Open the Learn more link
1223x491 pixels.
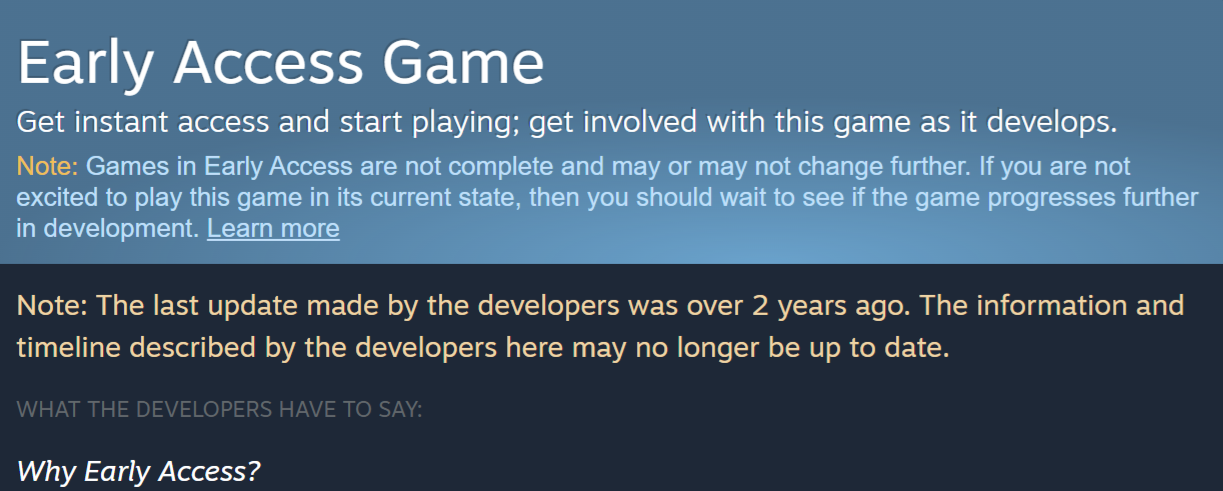pos(273,229)
